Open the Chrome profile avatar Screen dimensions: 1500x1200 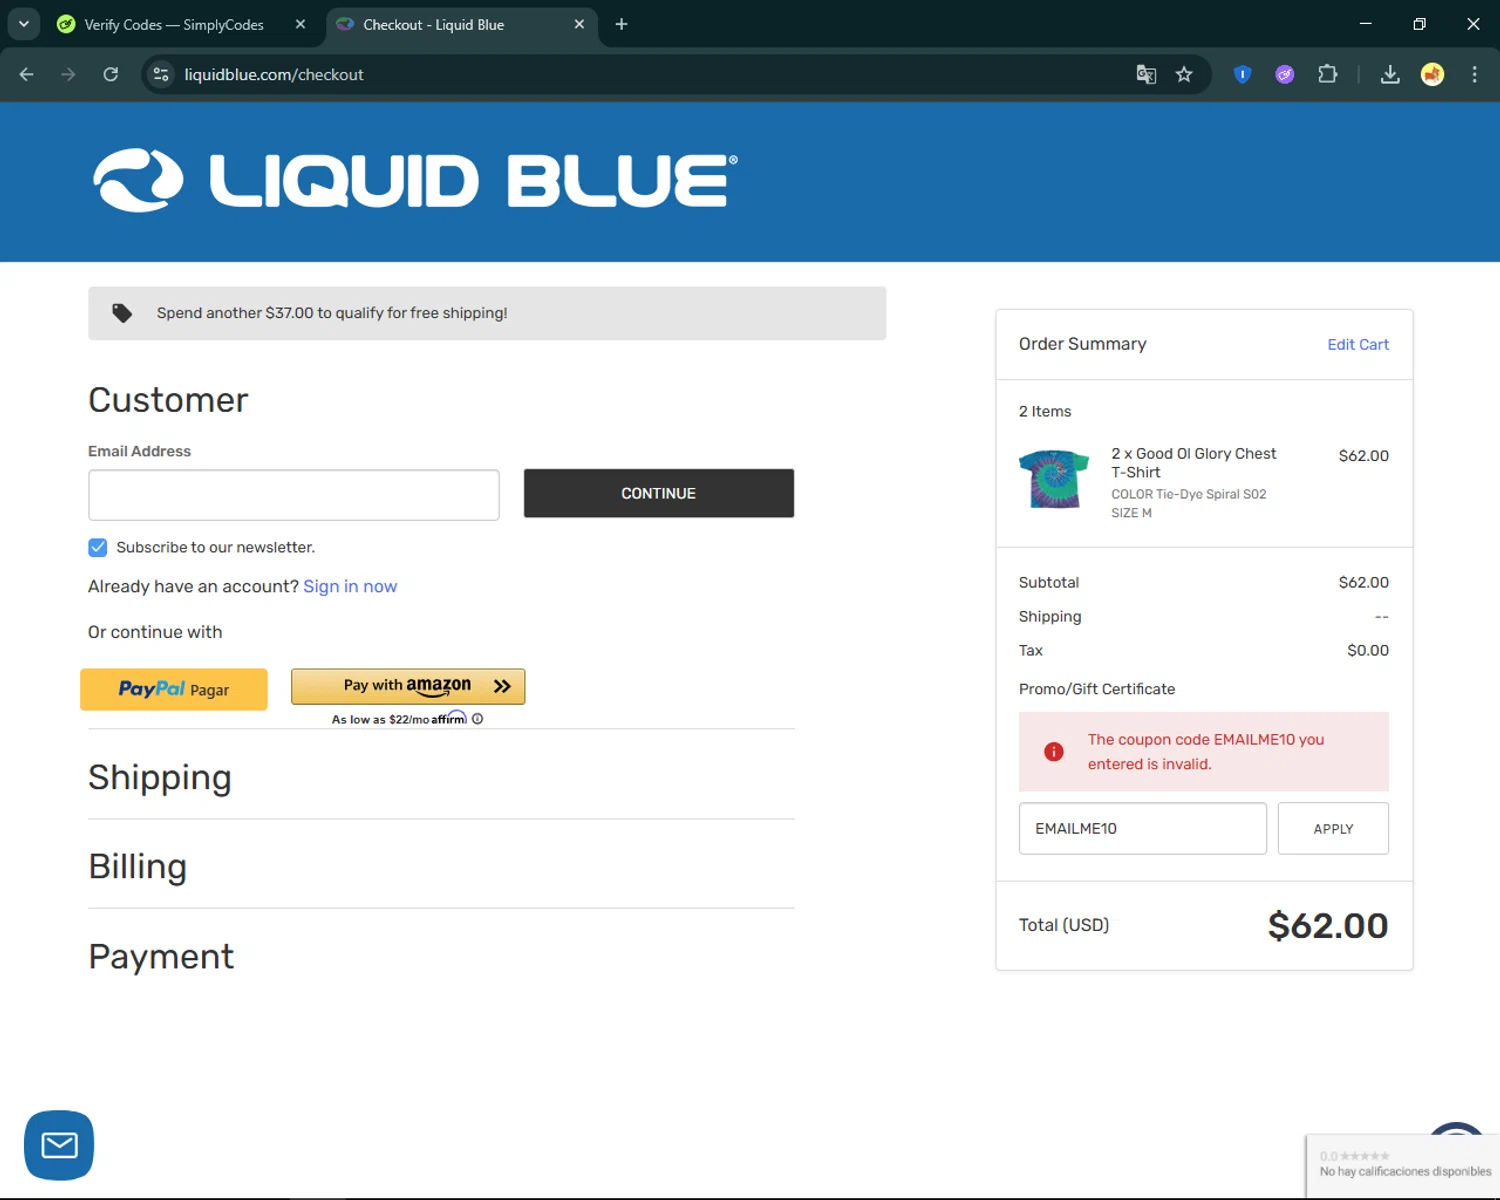pos(1432,74)
